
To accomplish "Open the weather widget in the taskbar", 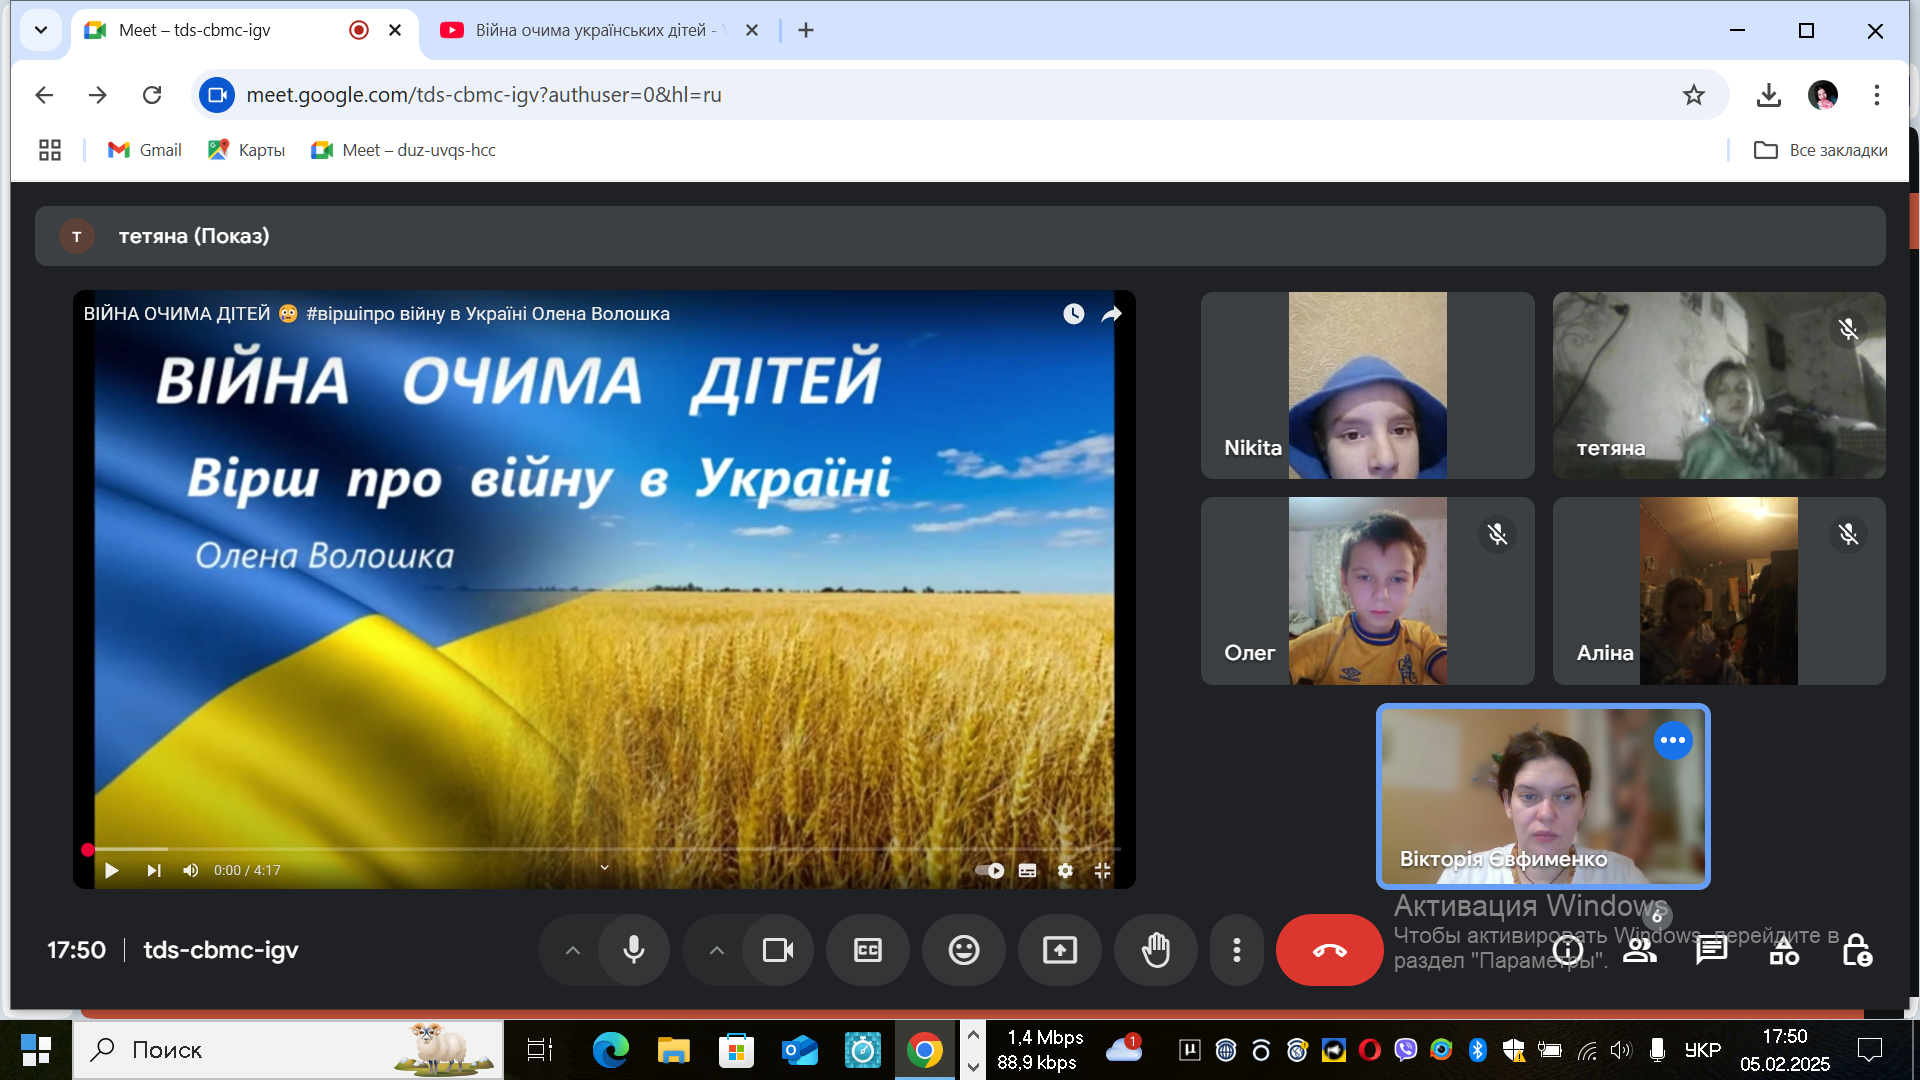I will coord(1124,1049).
